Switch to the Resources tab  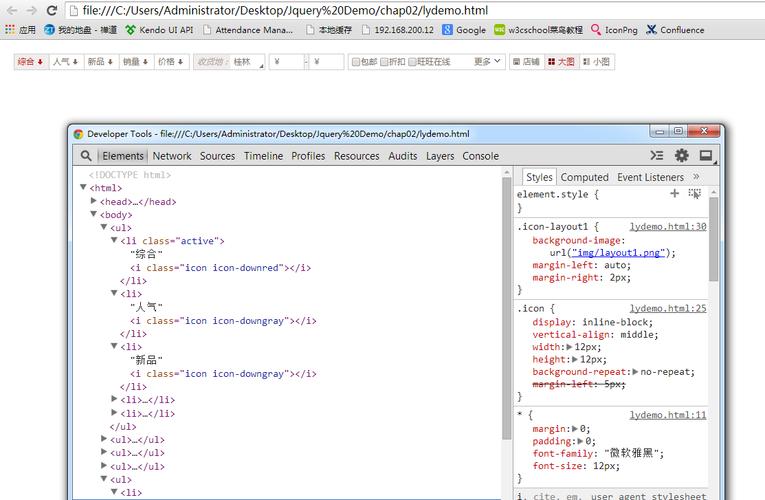coord(357,156)
